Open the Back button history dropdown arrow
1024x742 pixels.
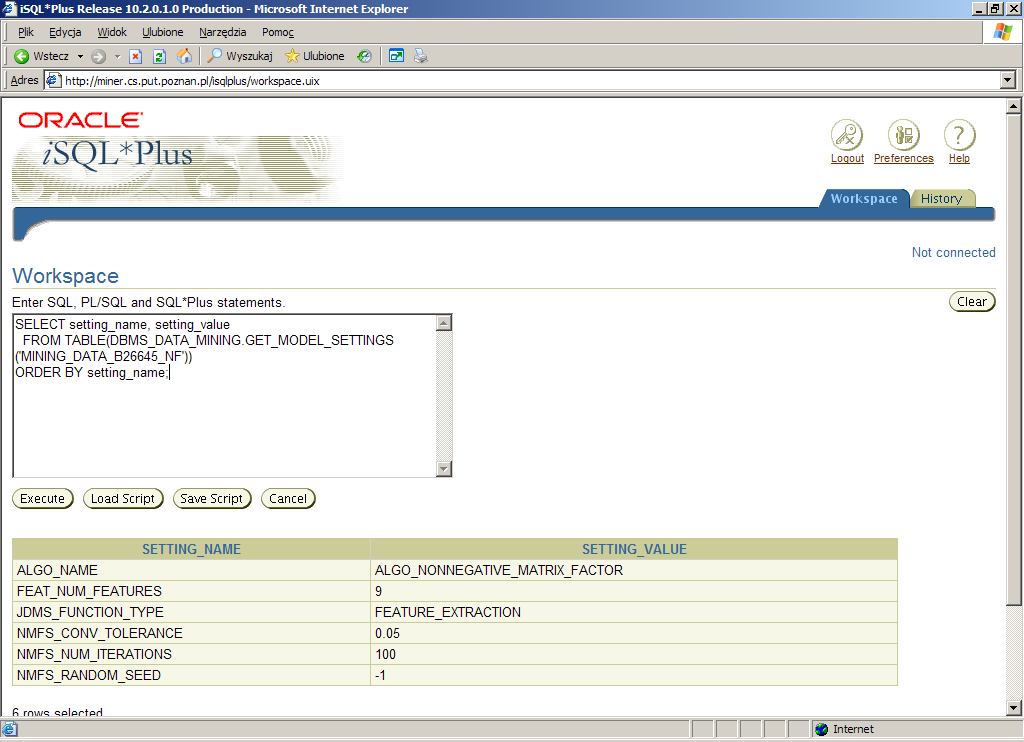point(80,57)
